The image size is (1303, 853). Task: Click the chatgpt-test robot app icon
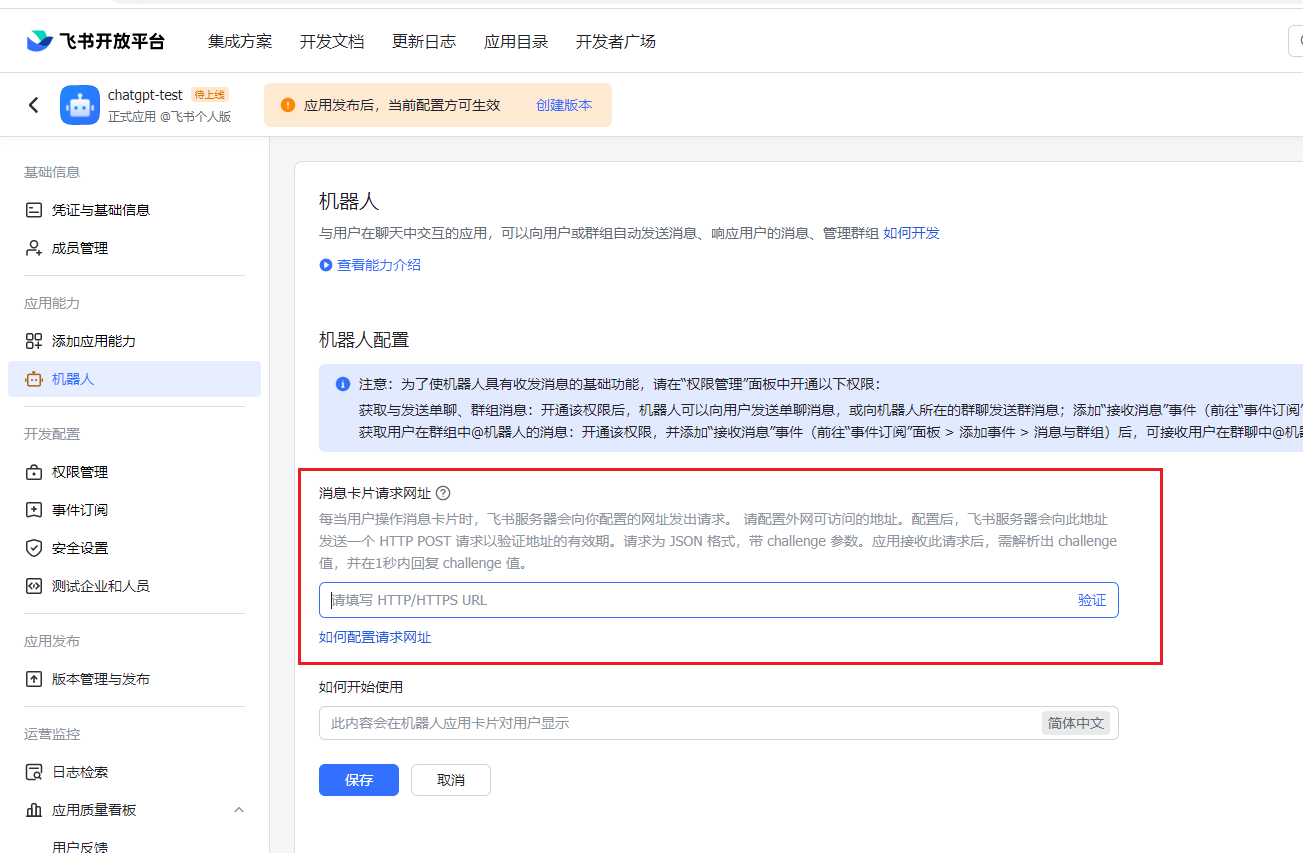(x=80, y=105)
